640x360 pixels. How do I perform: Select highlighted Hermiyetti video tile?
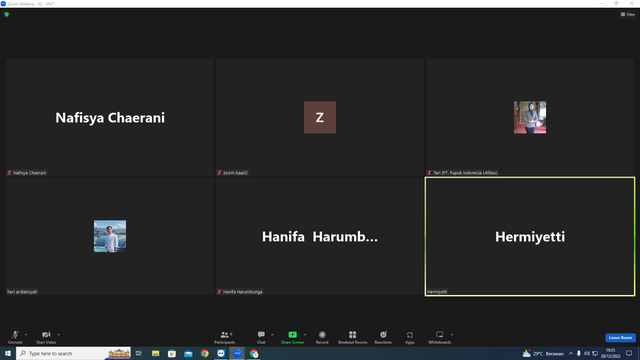coord(530,236)
